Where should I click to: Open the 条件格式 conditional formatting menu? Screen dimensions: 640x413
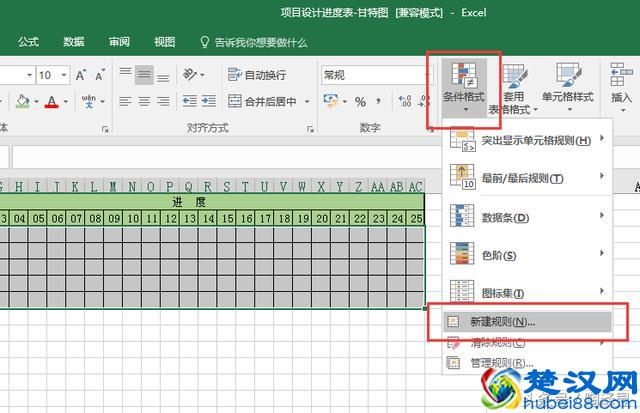pos(464,87)
